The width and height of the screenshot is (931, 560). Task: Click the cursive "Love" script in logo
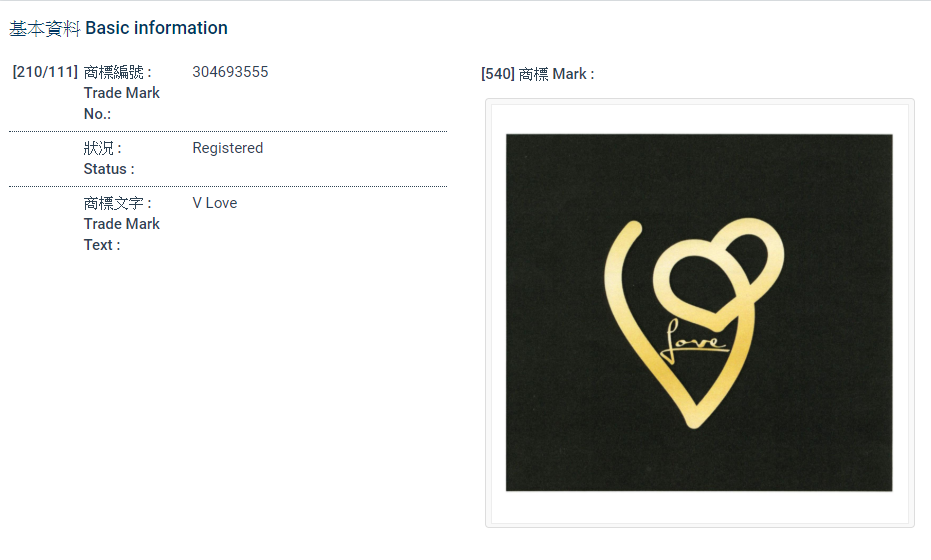click(x=695, y=341)
